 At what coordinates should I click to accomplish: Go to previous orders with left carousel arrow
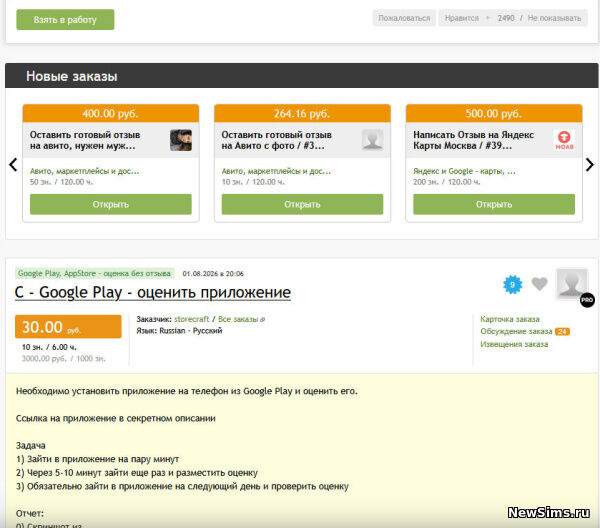(13, 165)
